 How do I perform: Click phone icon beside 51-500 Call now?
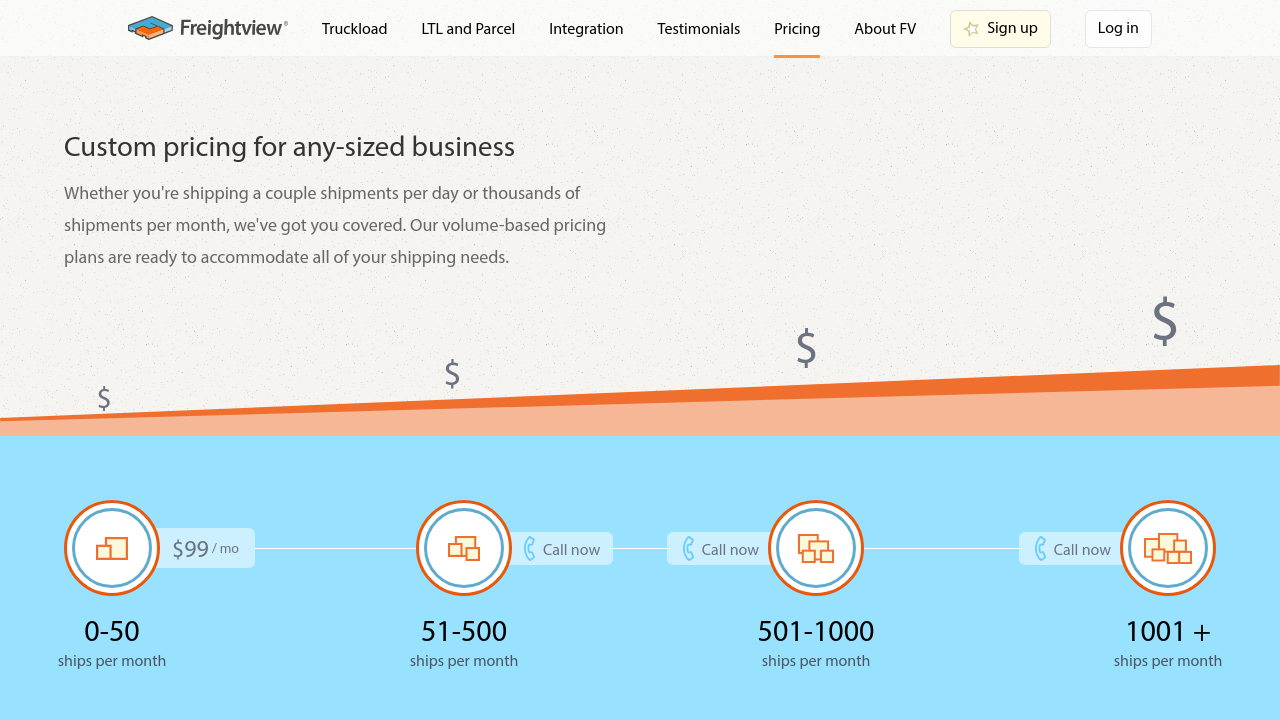[530, 549]
